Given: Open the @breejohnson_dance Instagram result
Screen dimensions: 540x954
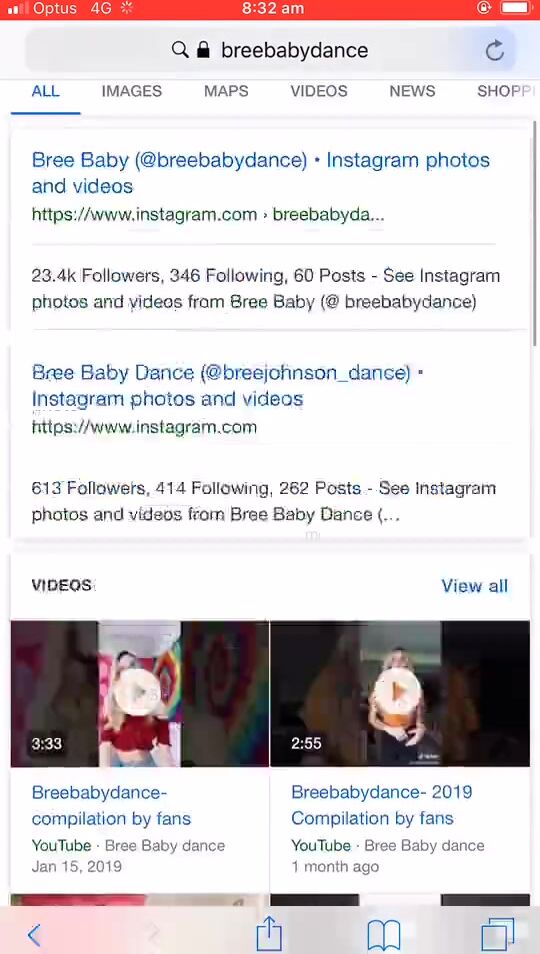Looking at the screenshot, I should point(227,385).
